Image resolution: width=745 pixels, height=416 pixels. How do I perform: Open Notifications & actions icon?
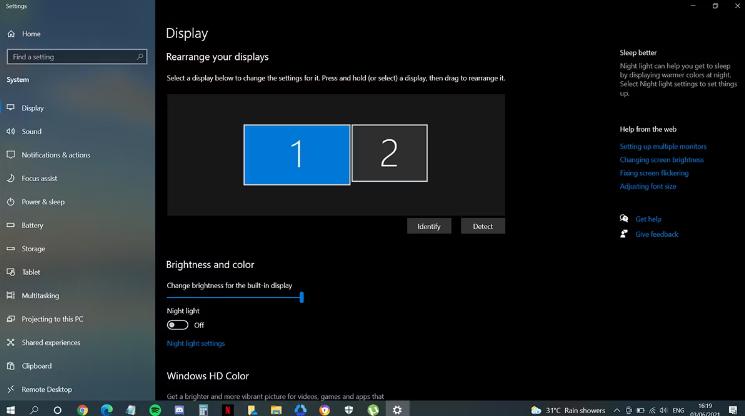click(x=10, y=155)
